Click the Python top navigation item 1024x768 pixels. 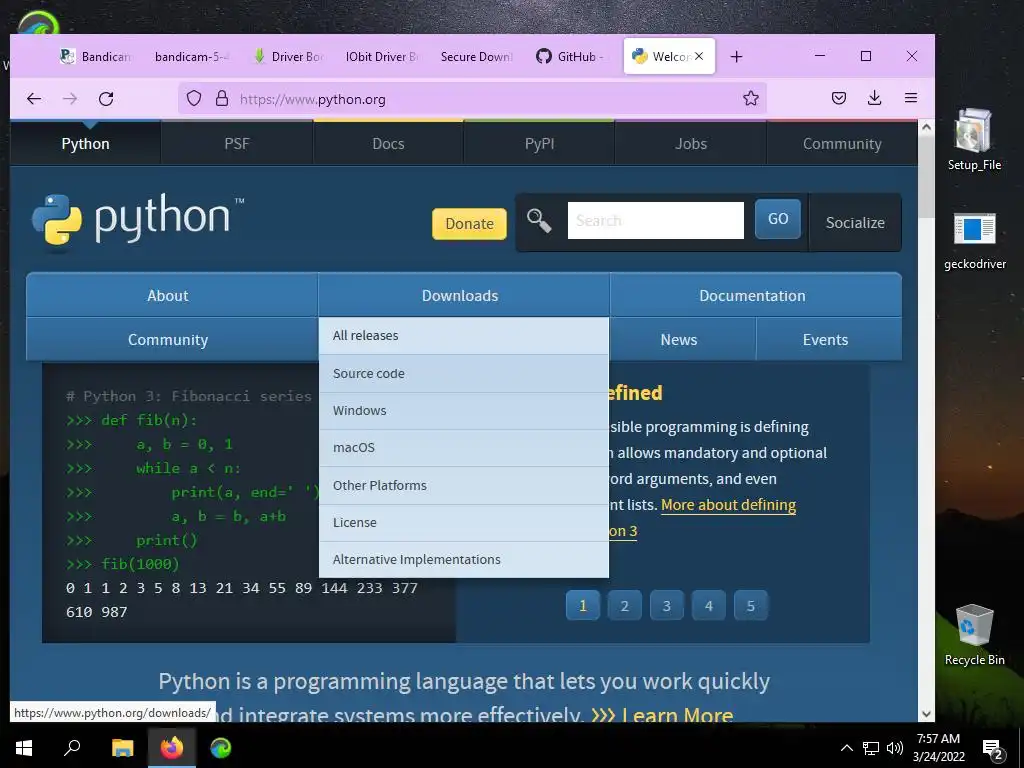[86, 143]
